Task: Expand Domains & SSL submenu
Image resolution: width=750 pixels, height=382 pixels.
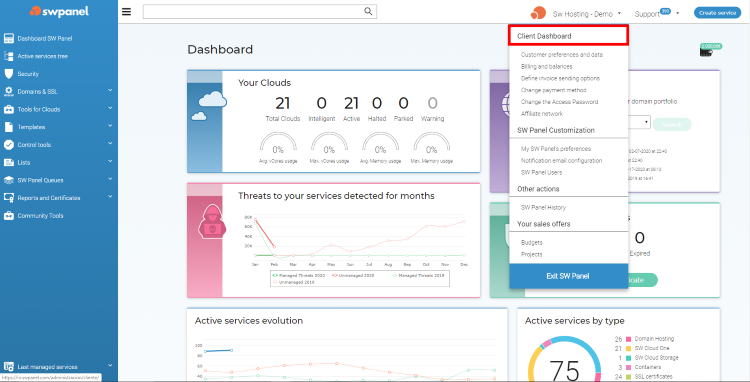Action: click(110, 90)
